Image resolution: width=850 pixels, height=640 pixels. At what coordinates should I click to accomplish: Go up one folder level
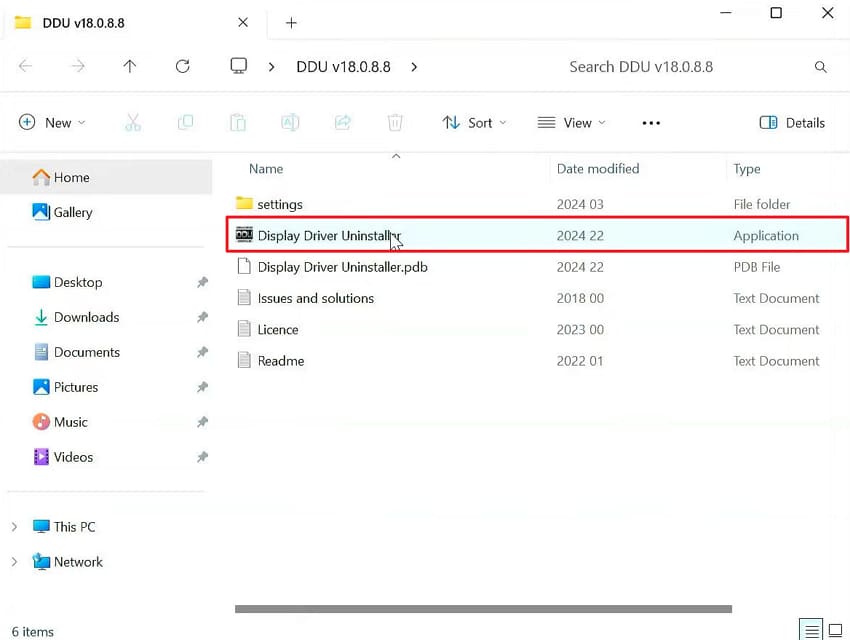click(x=130, y=66)
